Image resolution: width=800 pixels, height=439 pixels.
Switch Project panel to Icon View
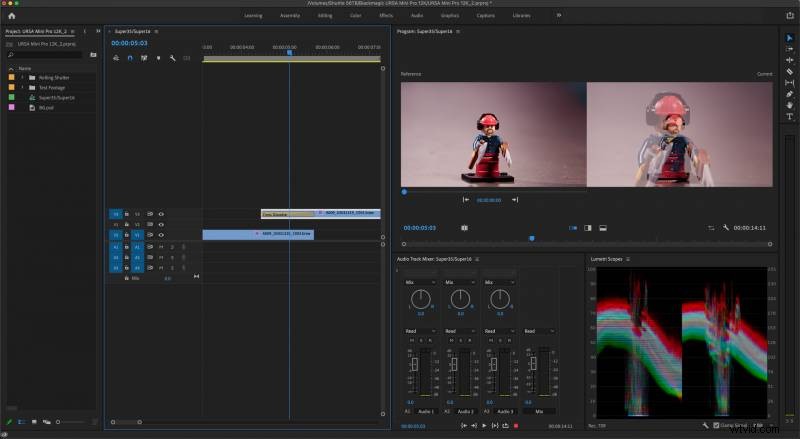tap(34, 422)
